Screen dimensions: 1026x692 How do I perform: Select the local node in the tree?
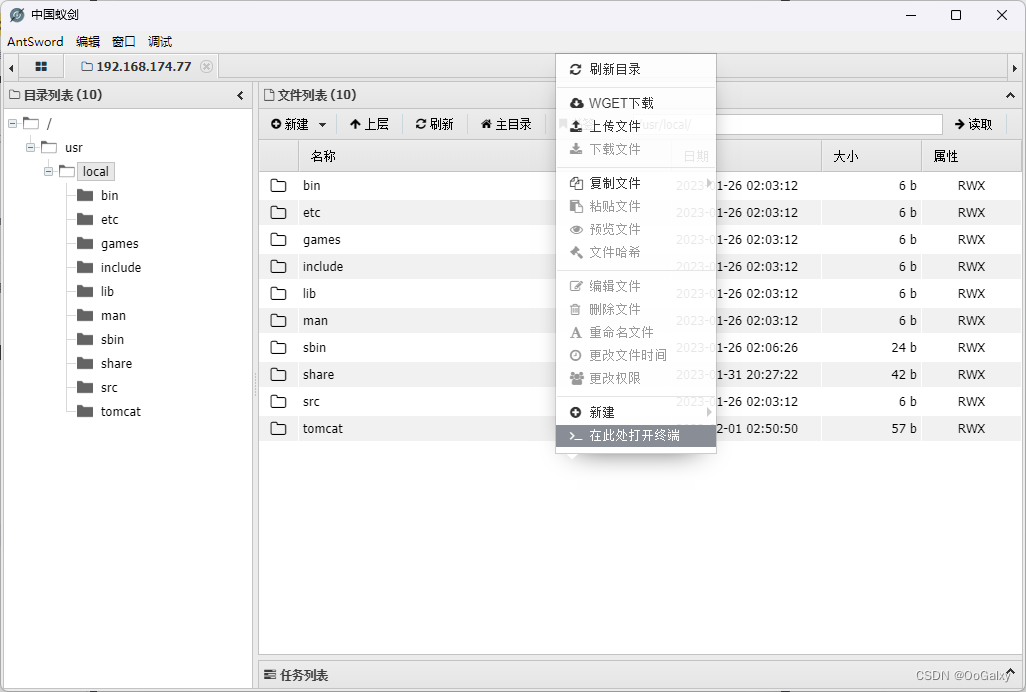coord(96,171)
